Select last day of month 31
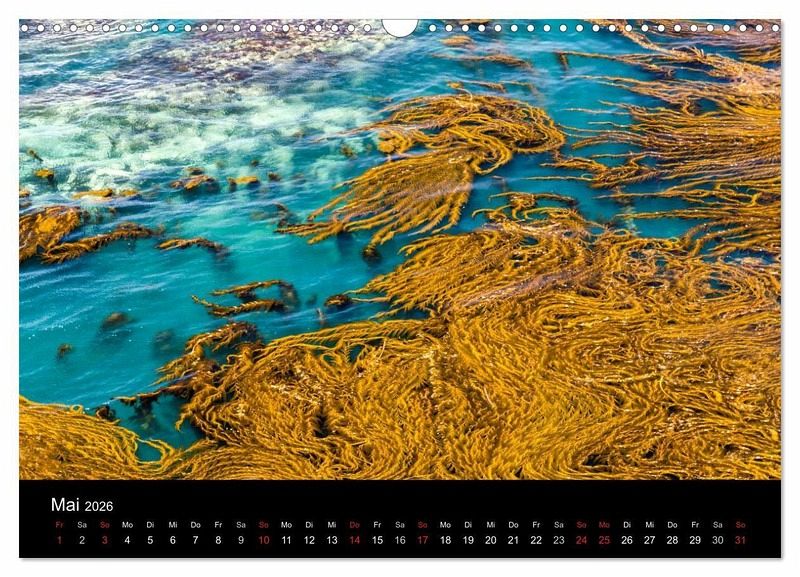This screenshot has height=577, width=800. [740, 540]
